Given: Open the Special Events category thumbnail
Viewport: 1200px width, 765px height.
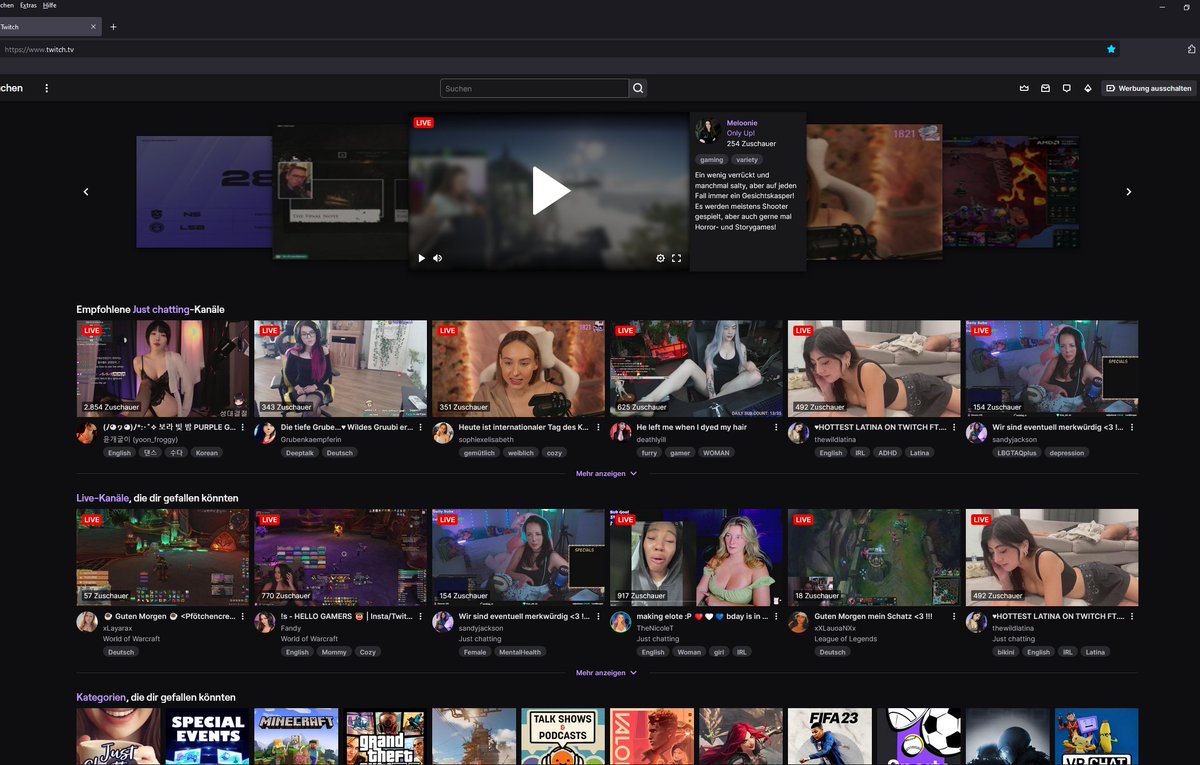Looking at the screenshot, I should click(x=207, y=737).
